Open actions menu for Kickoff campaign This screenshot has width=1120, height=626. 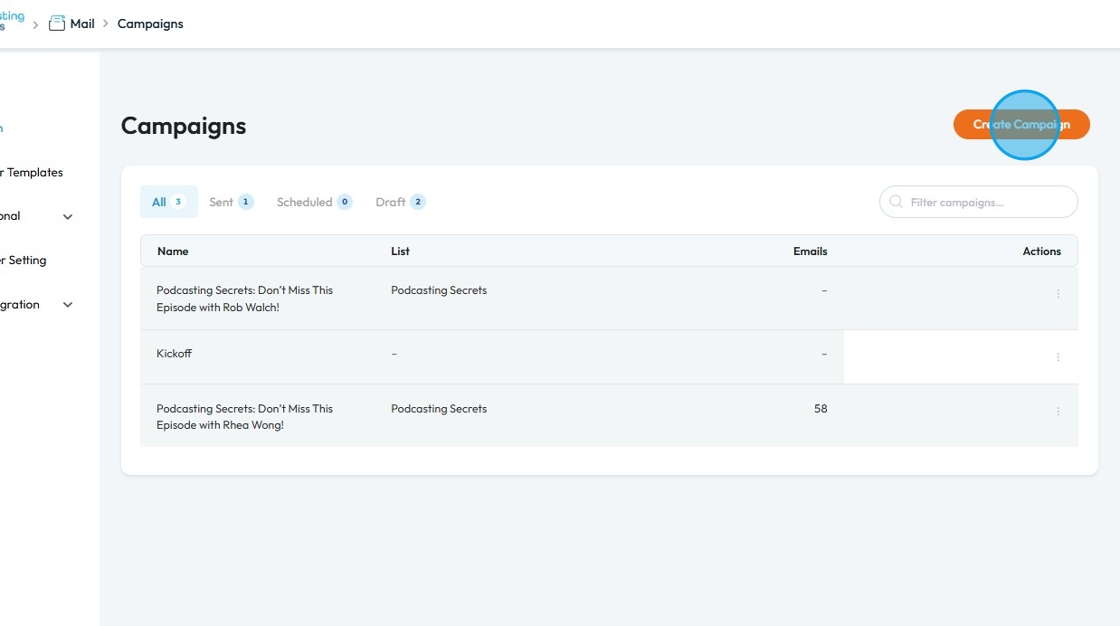click(1058, 357)
